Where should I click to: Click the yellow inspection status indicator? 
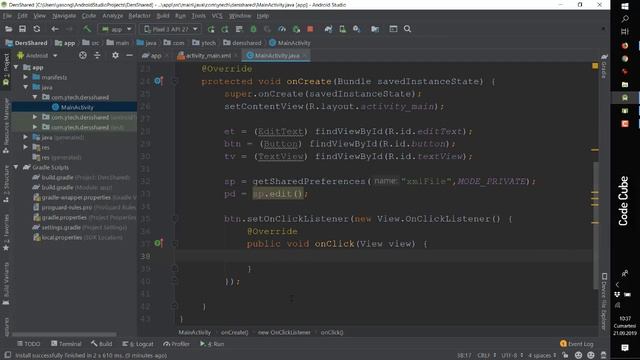[x=595, y=66]
